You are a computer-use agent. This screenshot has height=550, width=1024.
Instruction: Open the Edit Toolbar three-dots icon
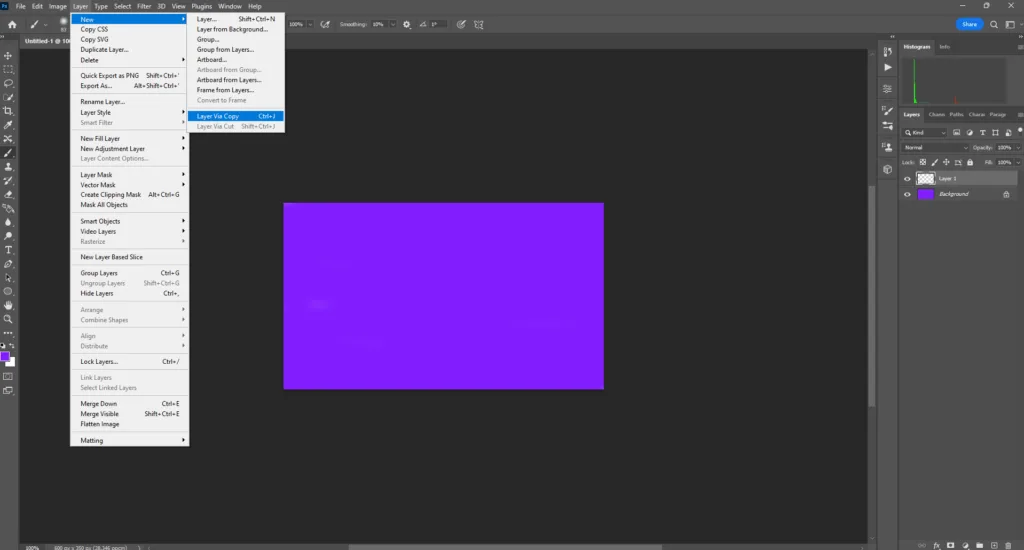pos(8,333)
